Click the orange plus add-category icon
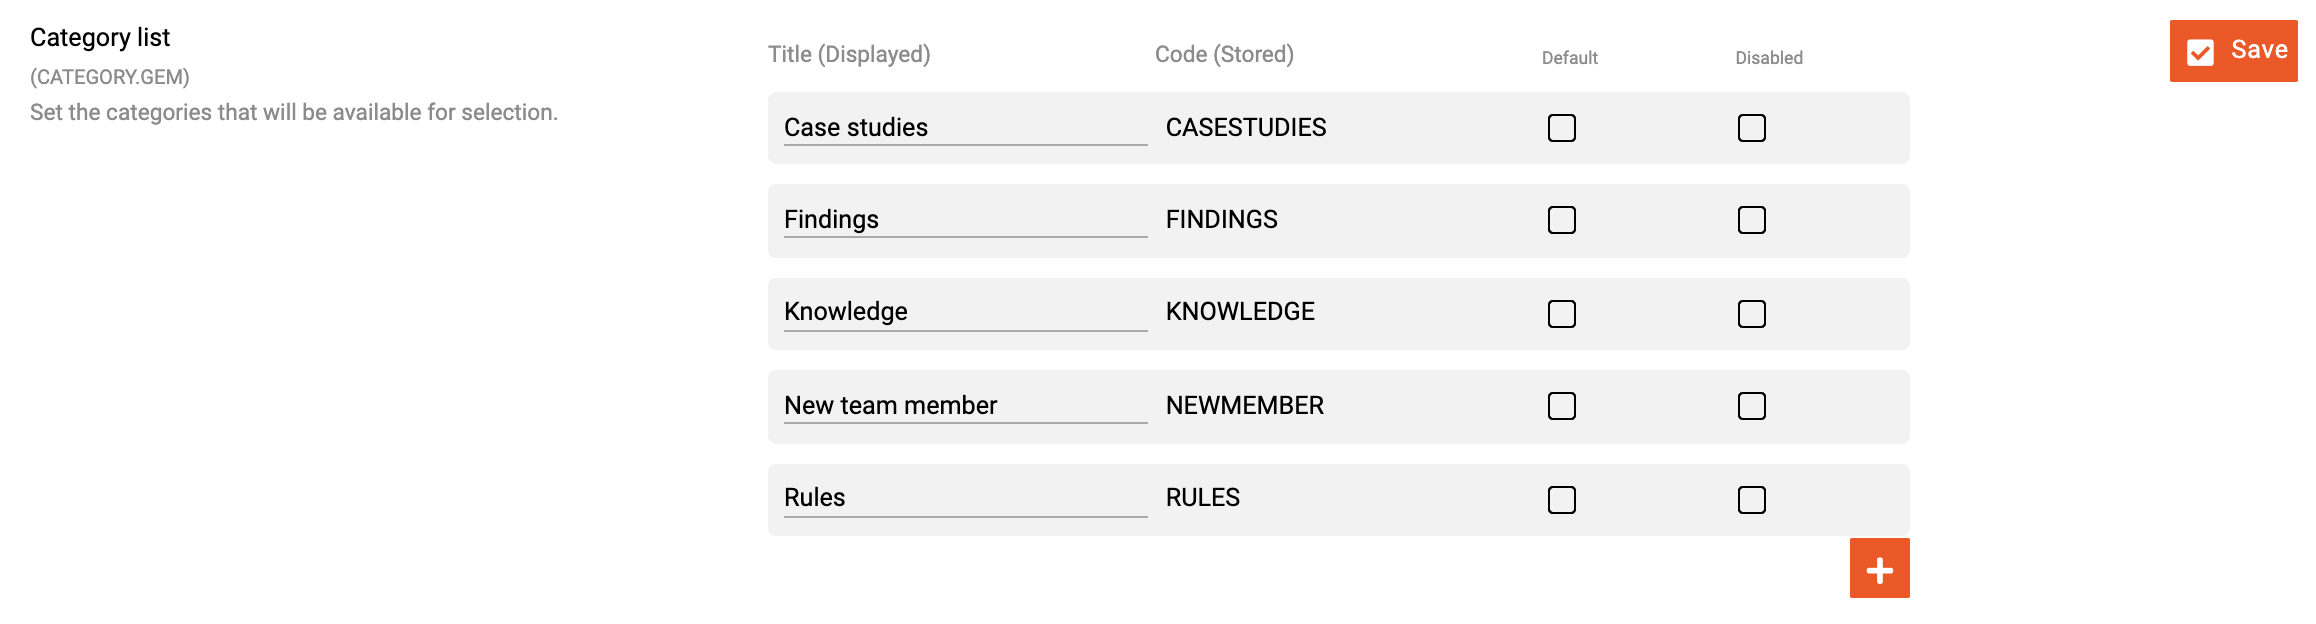Viewport: 2316px width, 624px height. click(1879, 568)
